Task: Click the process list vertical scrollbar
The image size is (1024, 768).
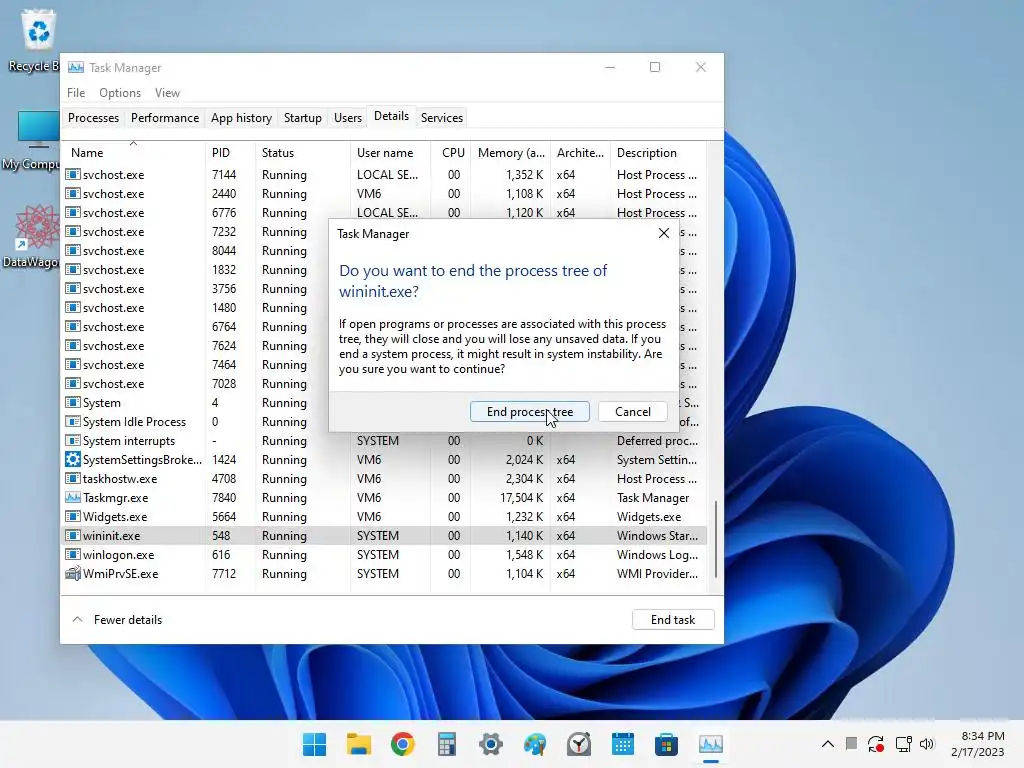Action: 716,539
